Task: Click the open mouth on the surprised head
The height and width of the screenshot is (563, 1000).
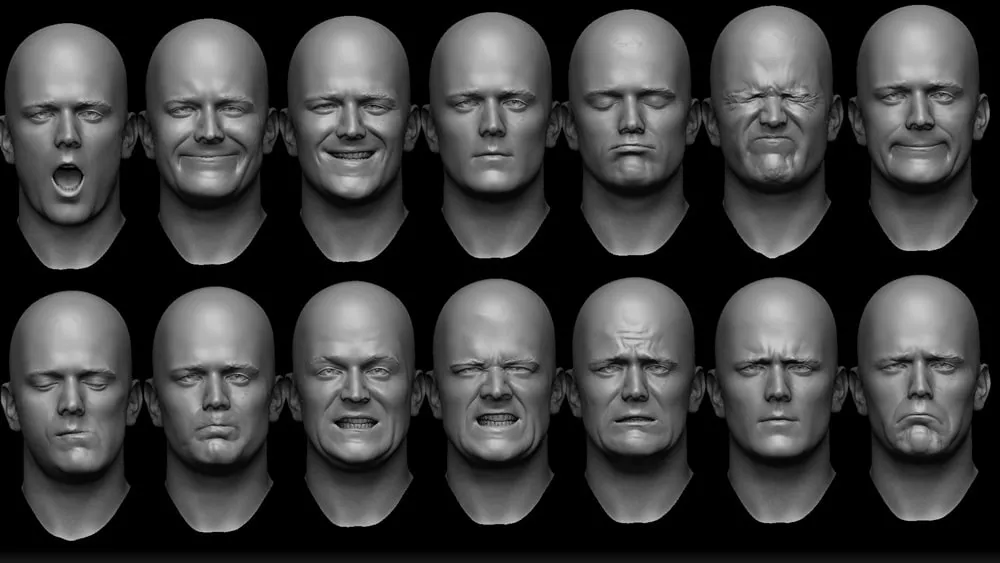Action: click(67, 178)
